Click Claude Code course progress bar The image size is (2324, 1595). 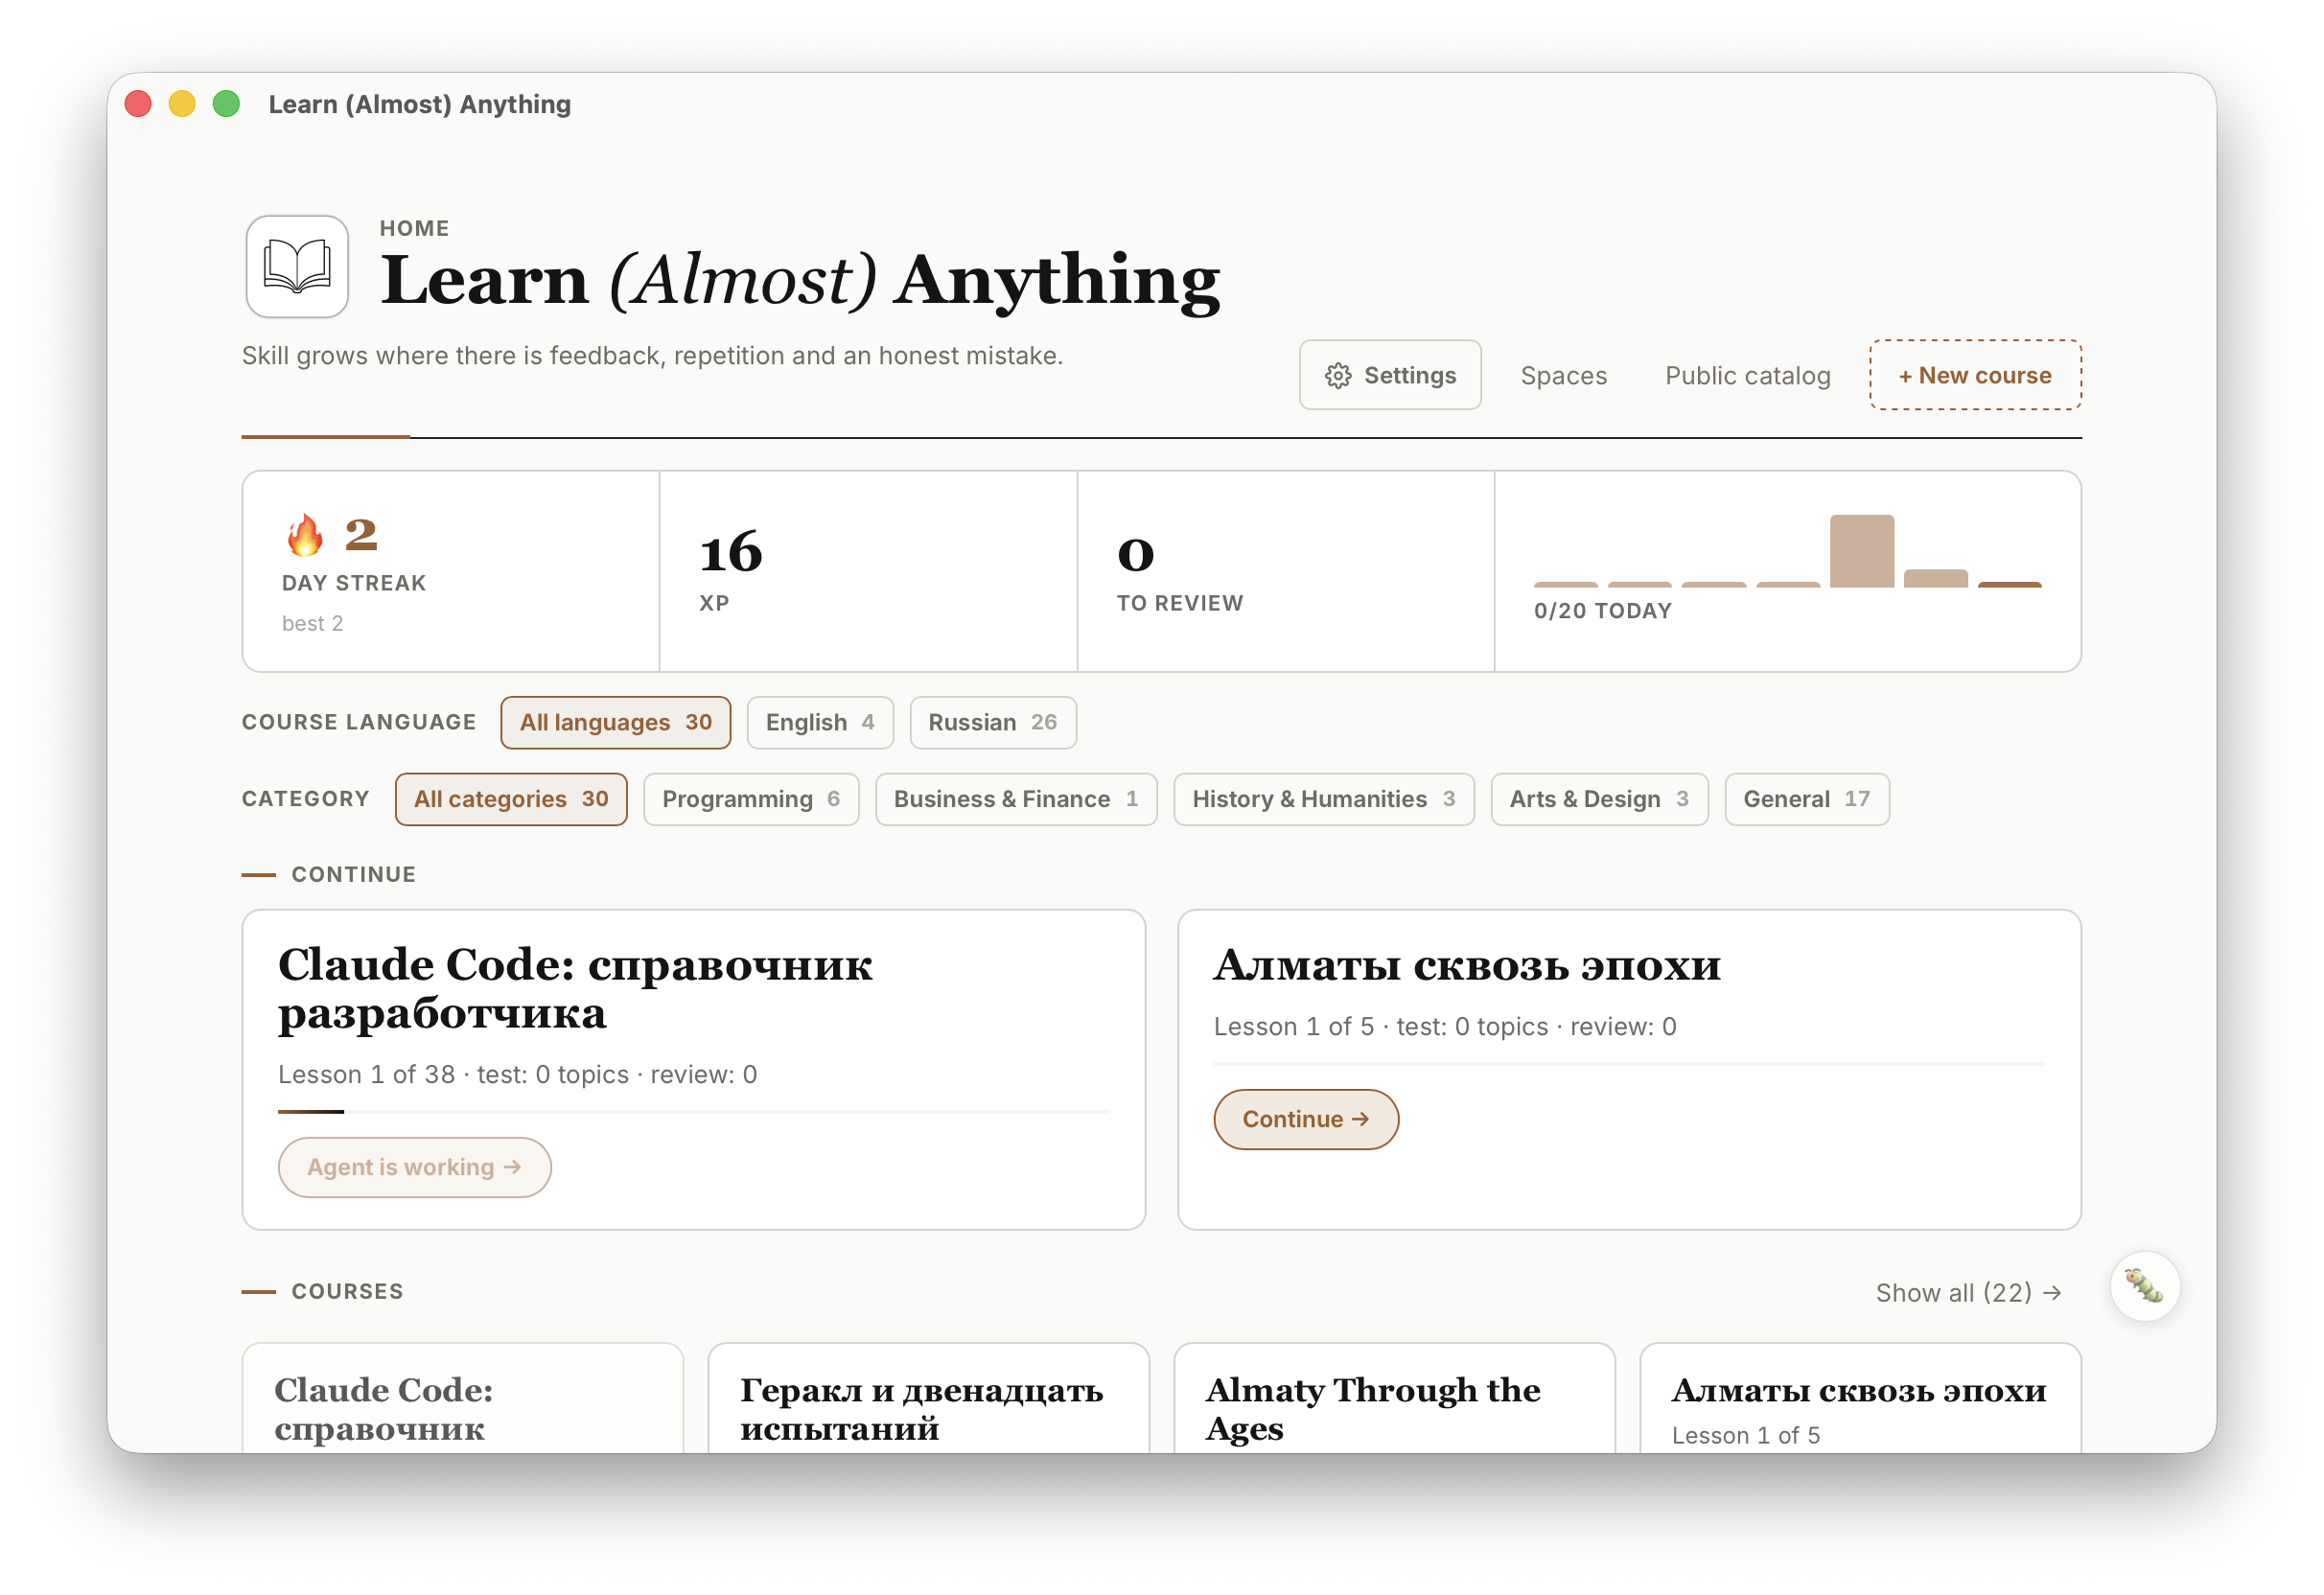pyautogui.click(x=694, y=1111)
